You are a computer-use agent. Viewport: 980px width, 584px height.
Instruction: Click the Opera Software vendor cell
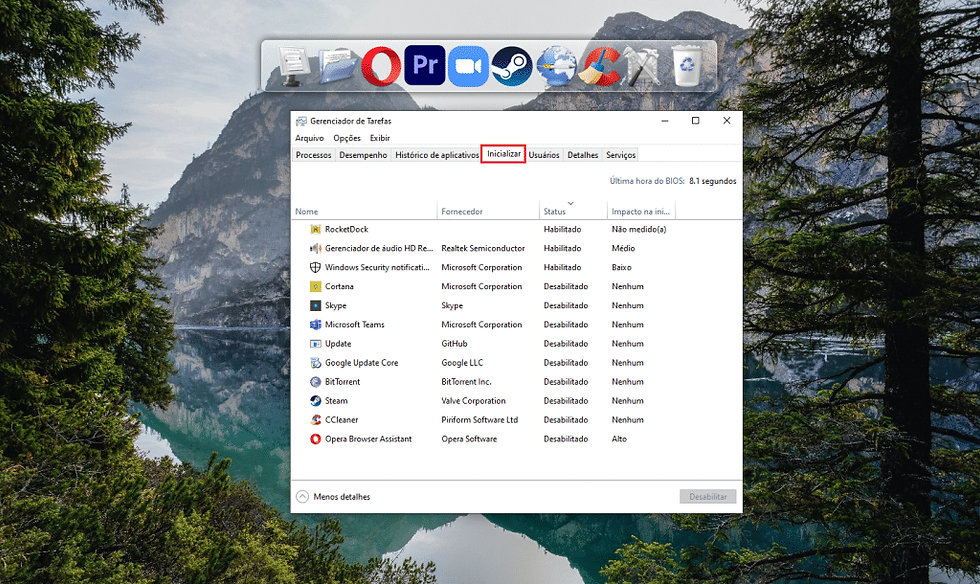[469, 439]
